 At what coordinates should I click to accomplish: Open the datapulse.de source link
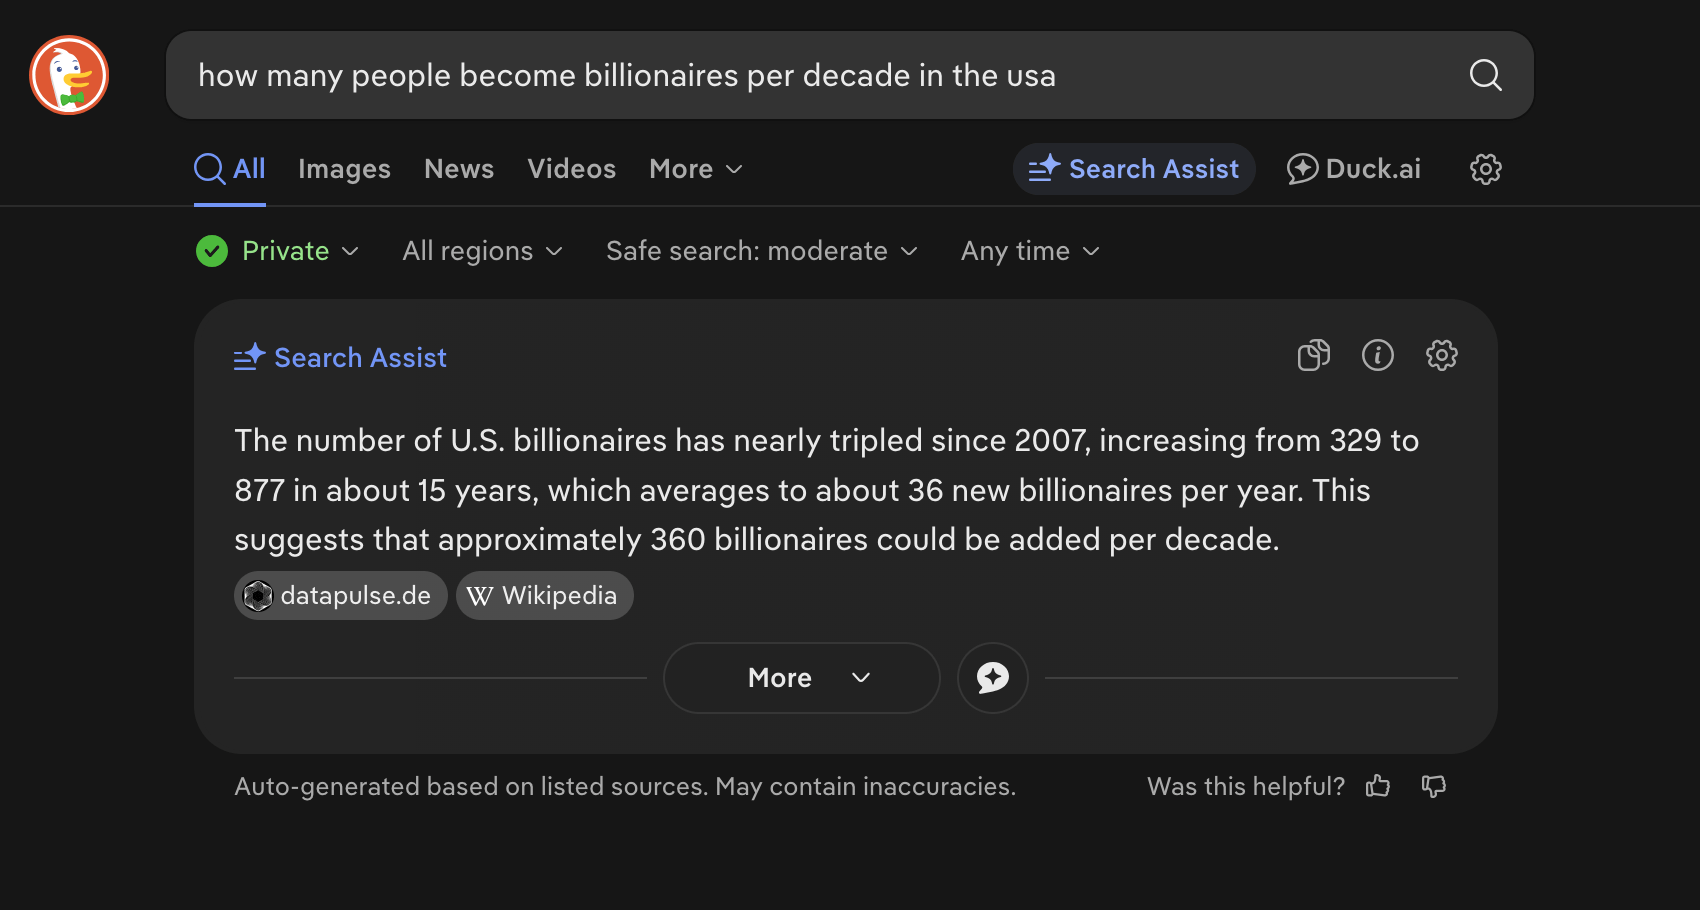340,596
